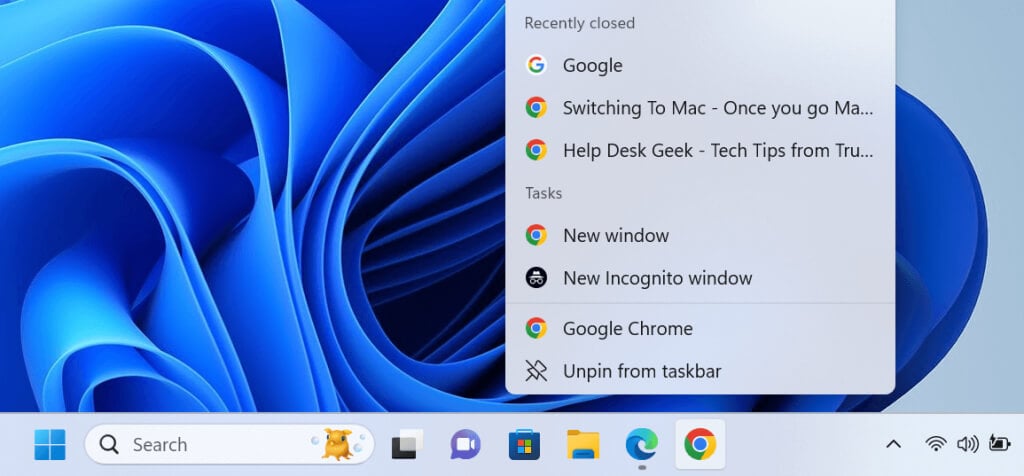The image size is (1024, 476).
Task: Reopen the recently closed Google page
Action: pos(700,65)
